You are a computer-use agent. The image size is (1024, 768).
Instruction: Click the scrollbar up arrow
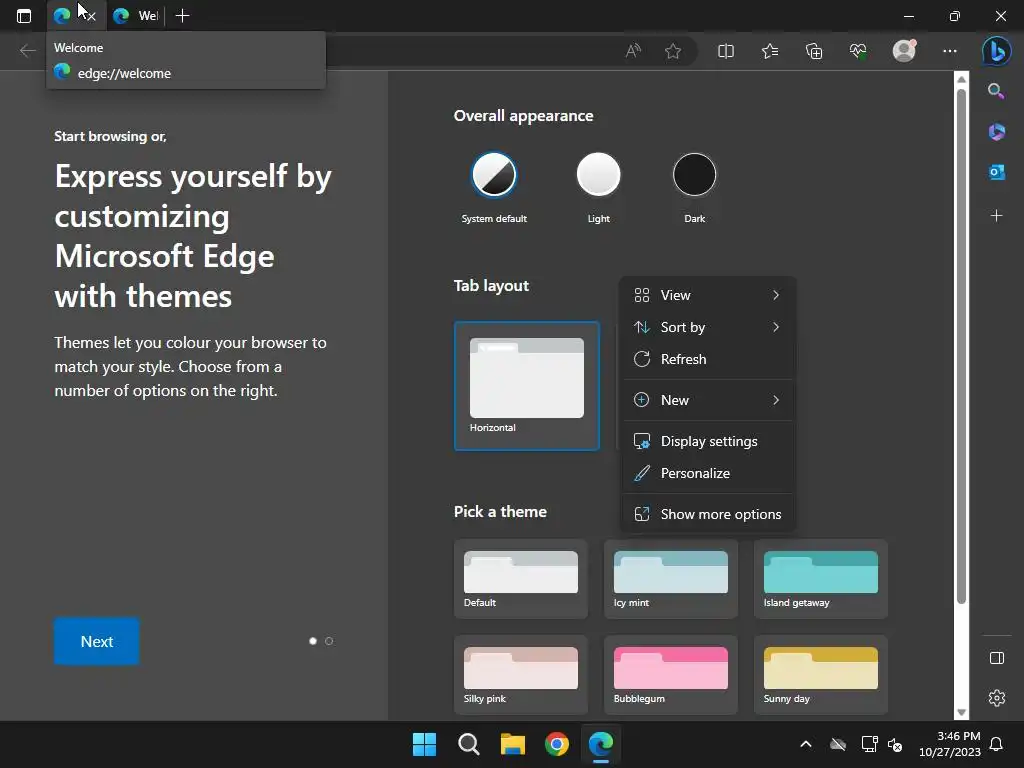961,79
